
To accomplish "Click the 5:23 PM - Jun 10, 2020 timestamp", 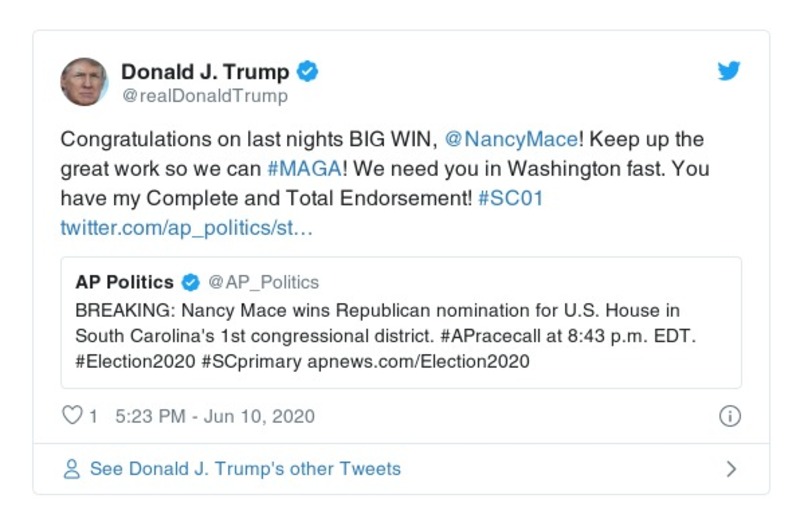I will (x=215, y=416).
